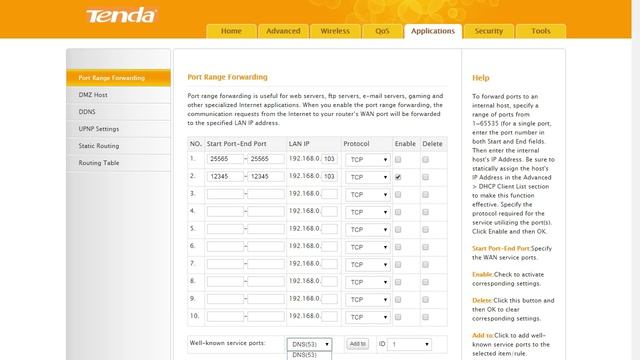This screenshot has height=360, width=640.
Task: Click rule 3 end port field
Action: click(266, 194)
